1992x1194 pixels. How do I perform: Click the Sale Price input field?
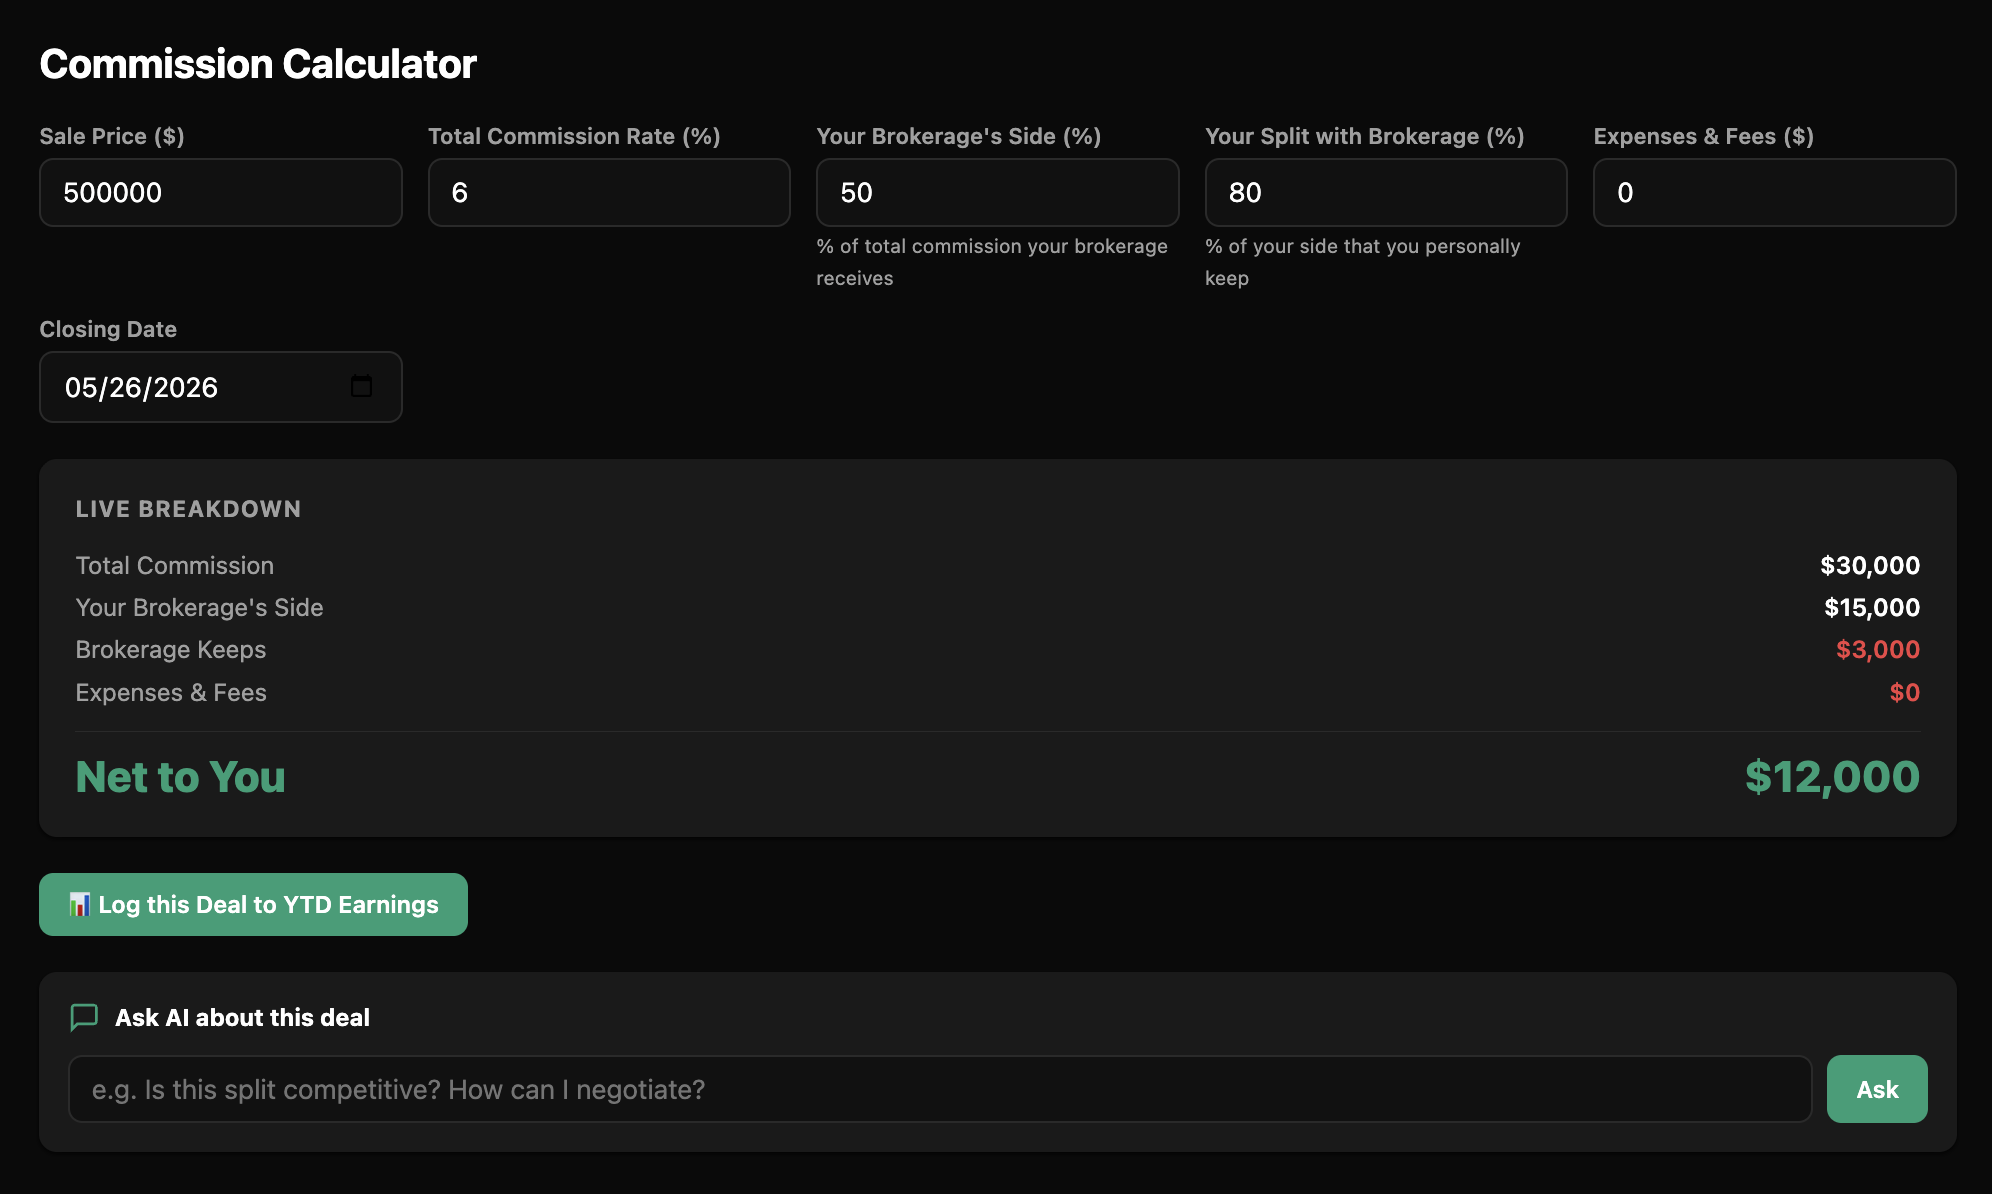coord(220,192)
